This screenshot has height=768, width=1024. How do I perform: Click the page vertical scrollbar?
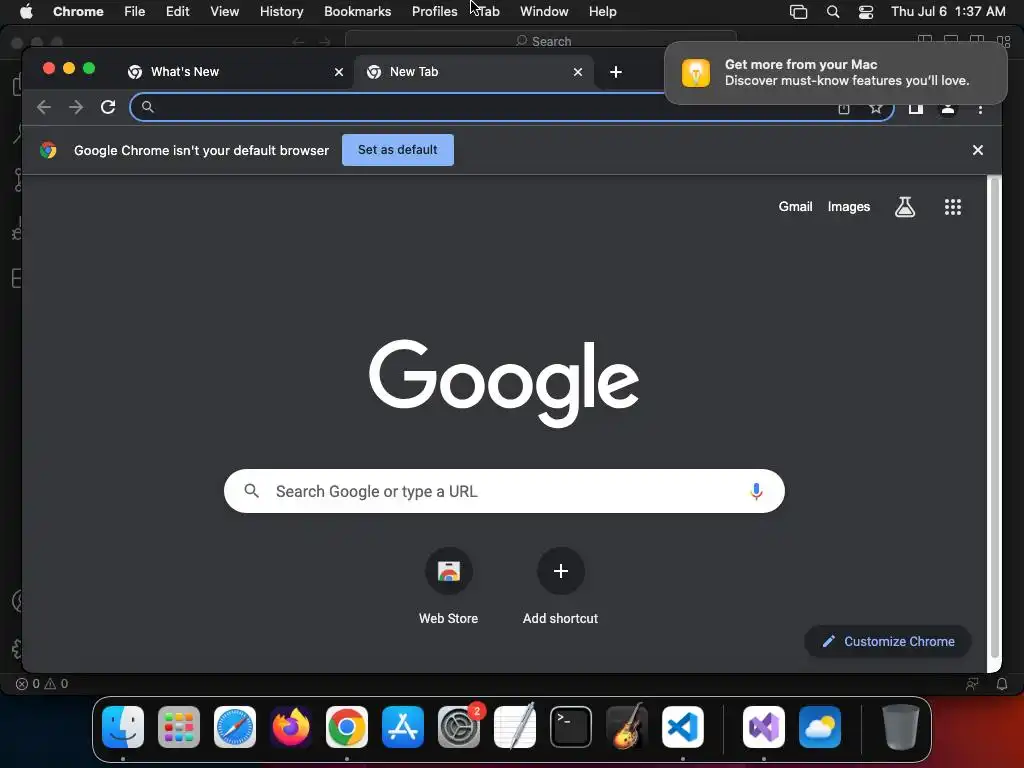(995, 418)
